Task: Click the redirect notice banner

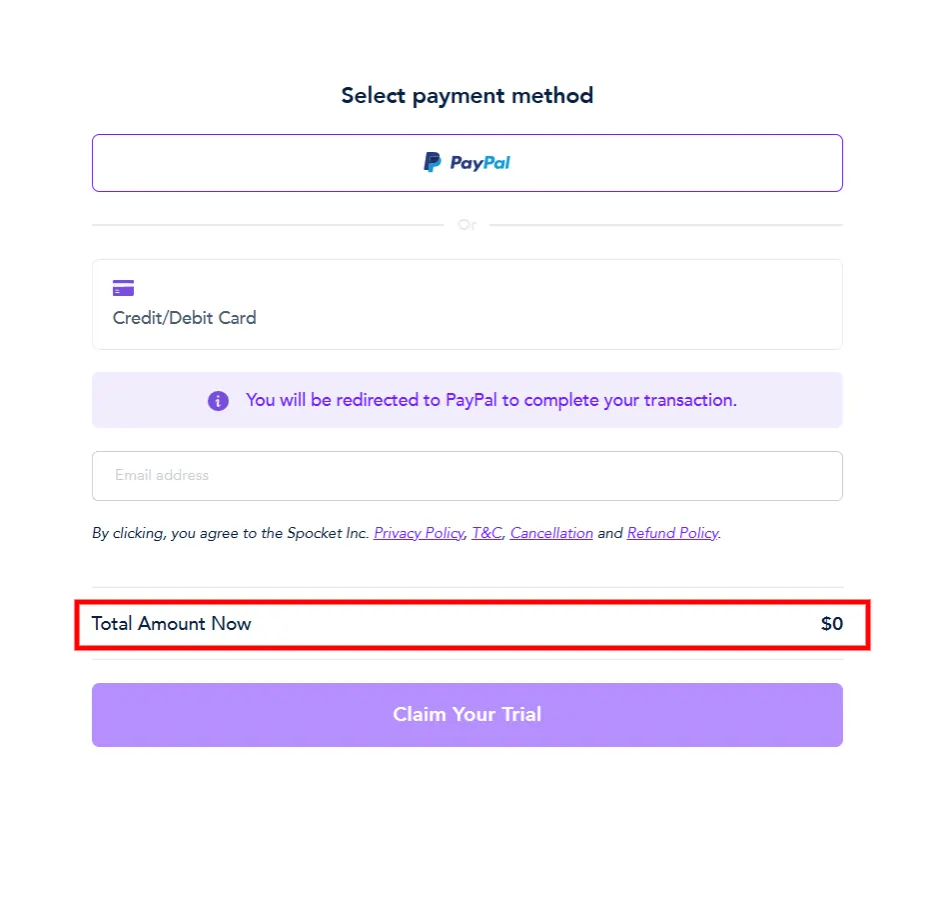Action: (466, 400)
